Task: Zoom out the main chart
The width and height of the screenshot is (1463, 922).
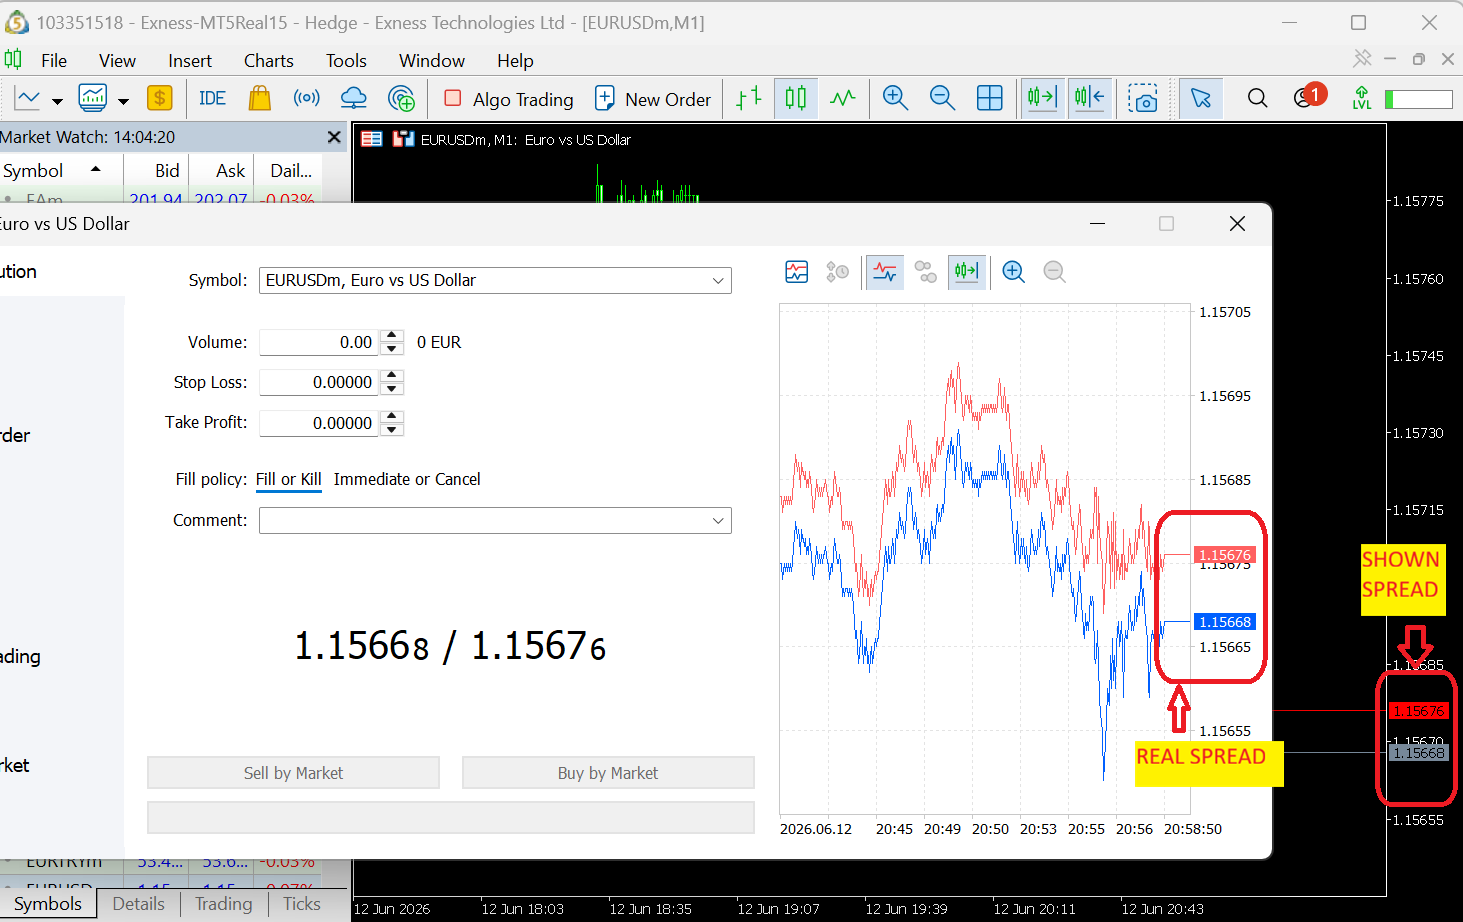Action: [942, 98]
